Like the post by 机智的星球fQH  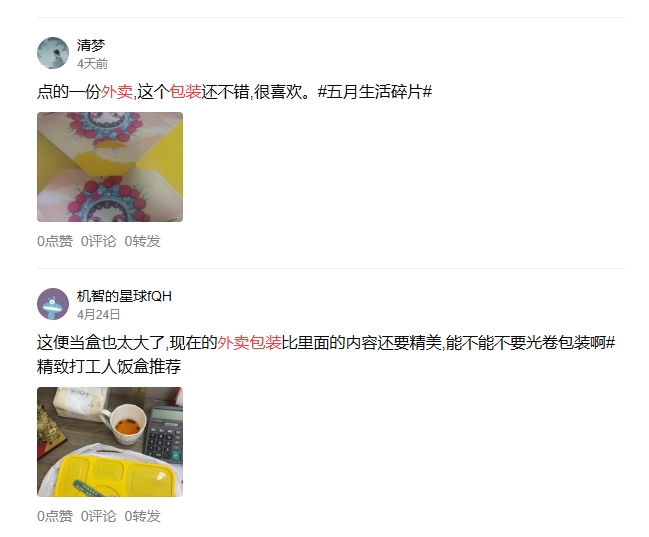pyautogui.click(x=55, y=516)
